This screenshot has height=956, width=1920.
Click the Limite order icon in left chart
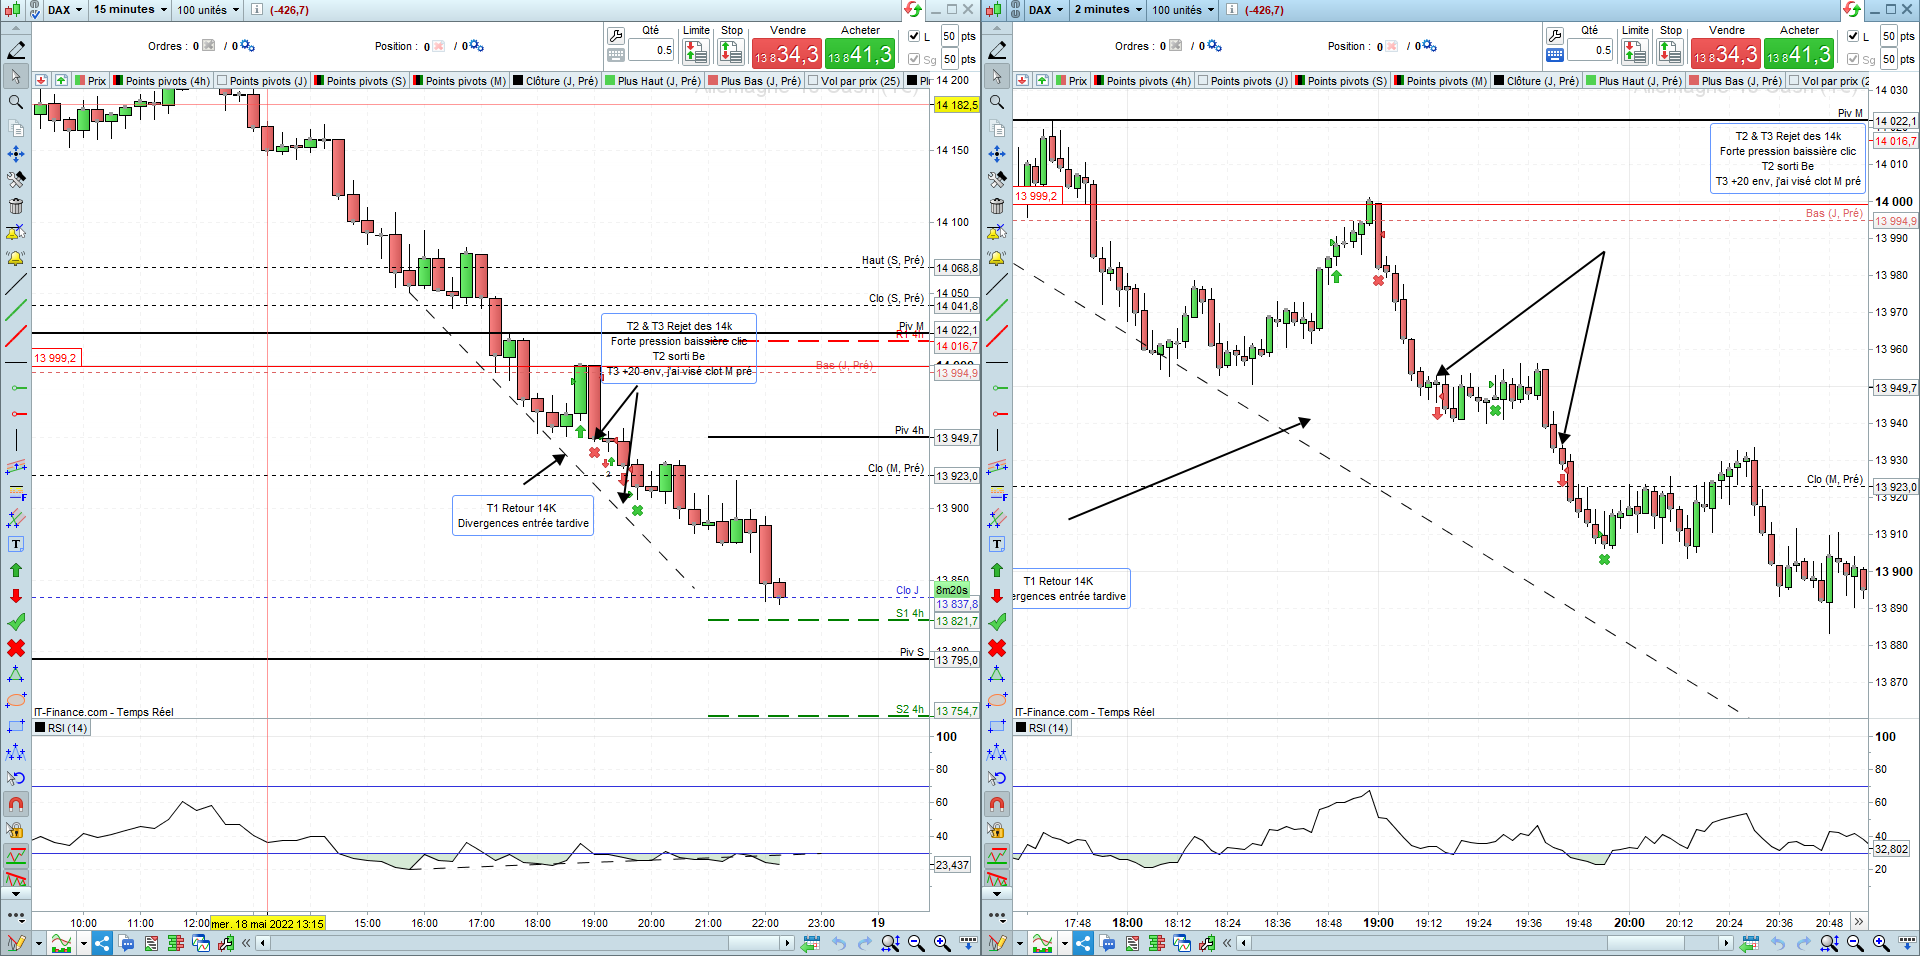point(696,52)
